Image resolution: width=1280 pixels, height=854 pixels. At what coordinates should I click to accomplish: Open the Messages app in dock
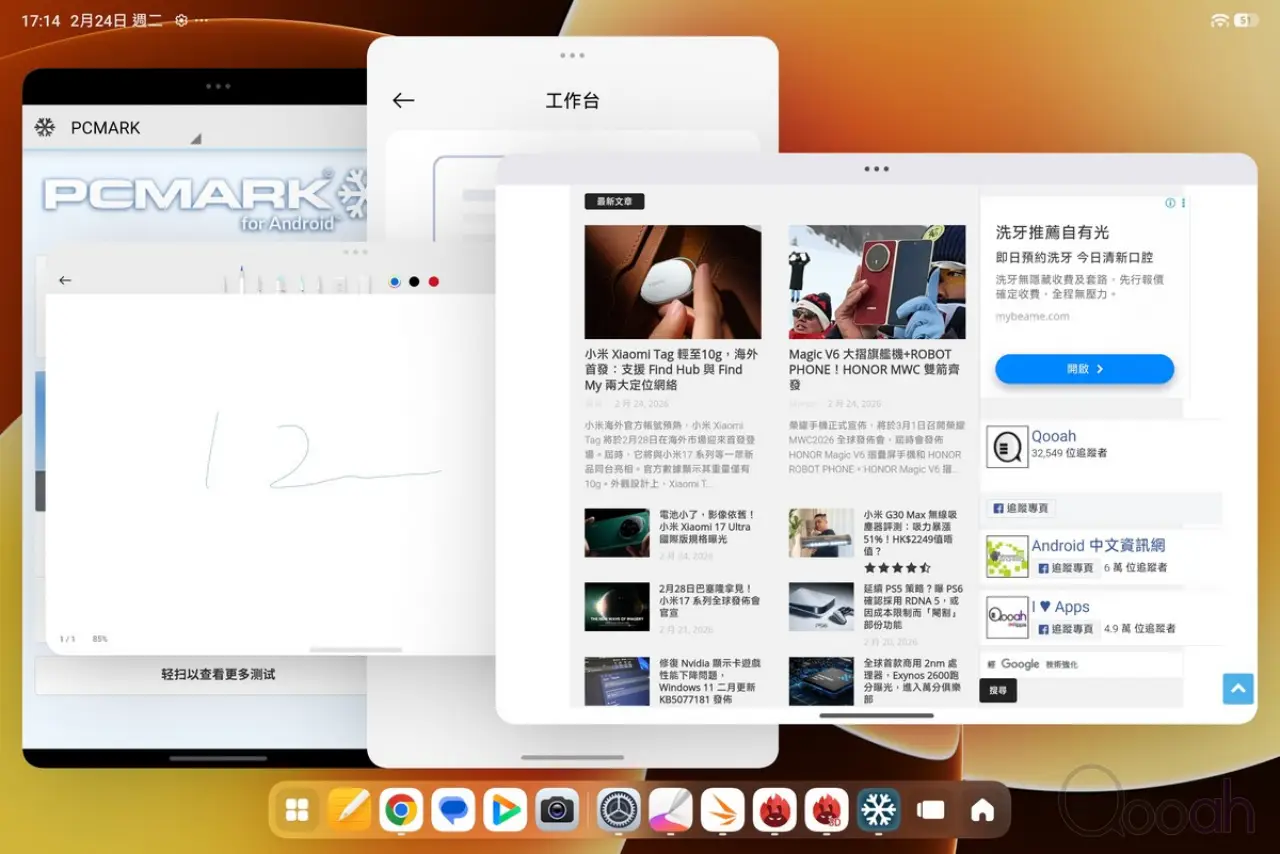coord(453,810)
